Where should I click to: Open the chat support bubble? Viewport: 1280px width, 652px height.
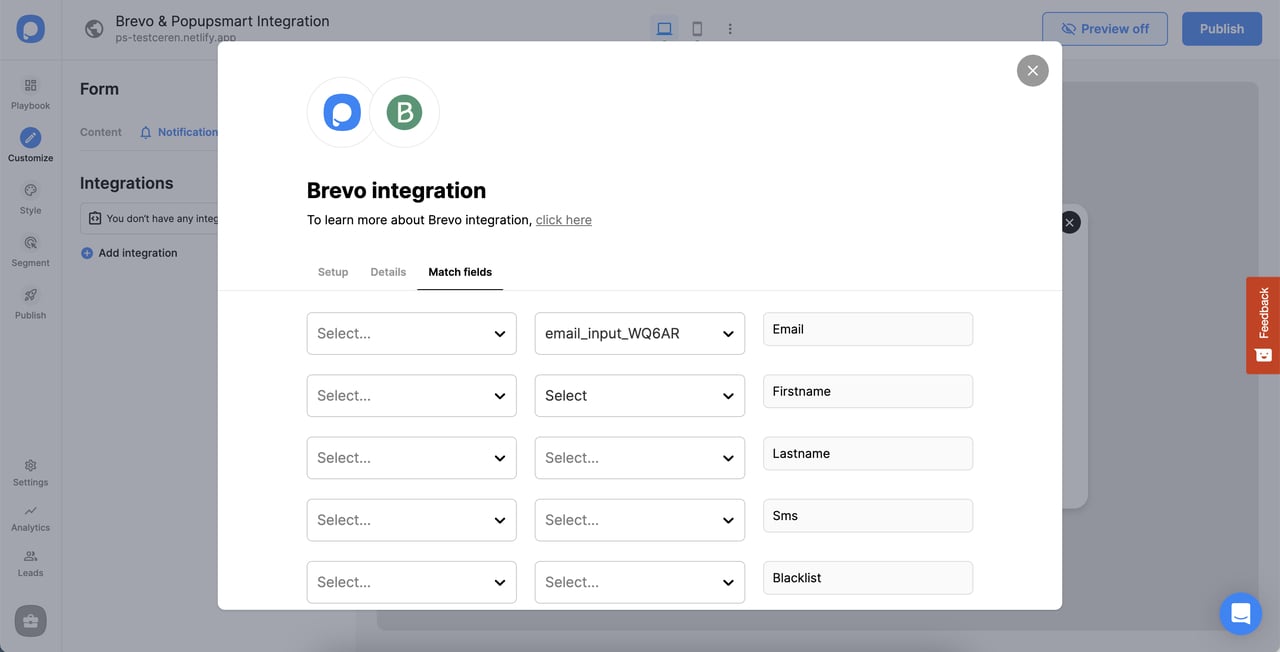click(x=1240, y=613)
